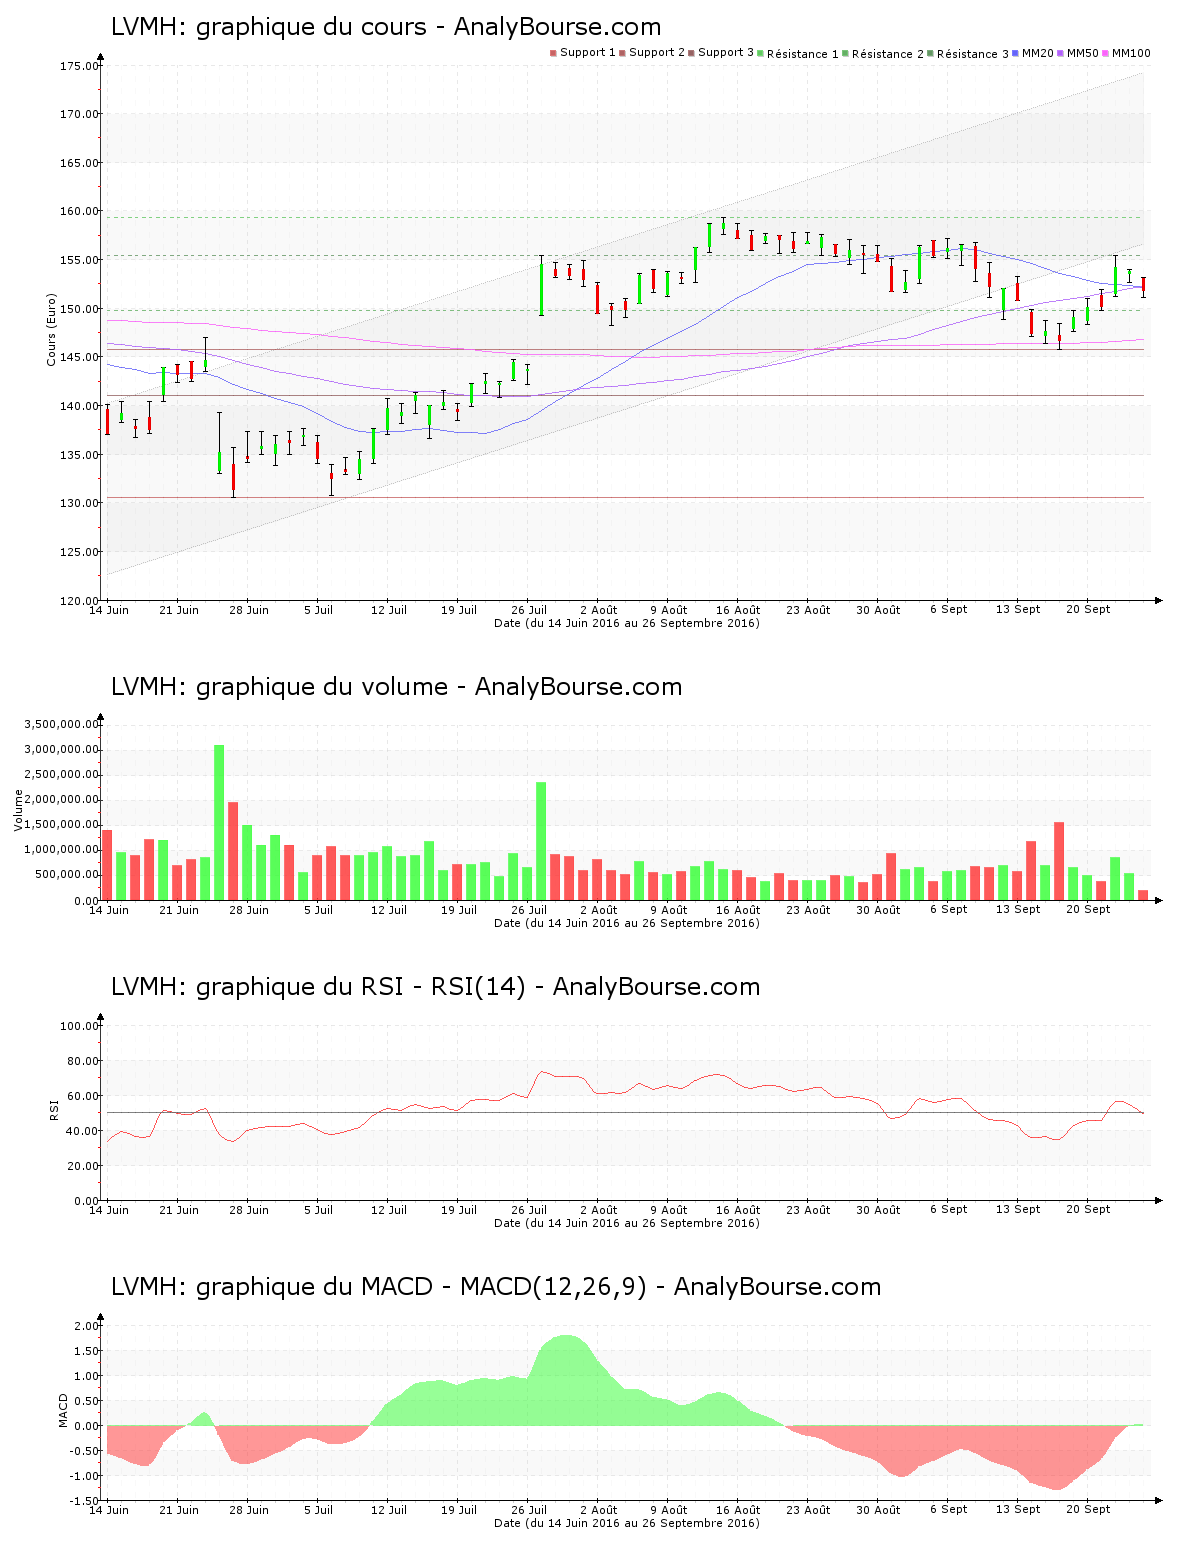Click the 'MACD' vertical axis title
The width and height of the screenshot is (1200, 1550).
pyautogui.click(x=64, y=1410)
